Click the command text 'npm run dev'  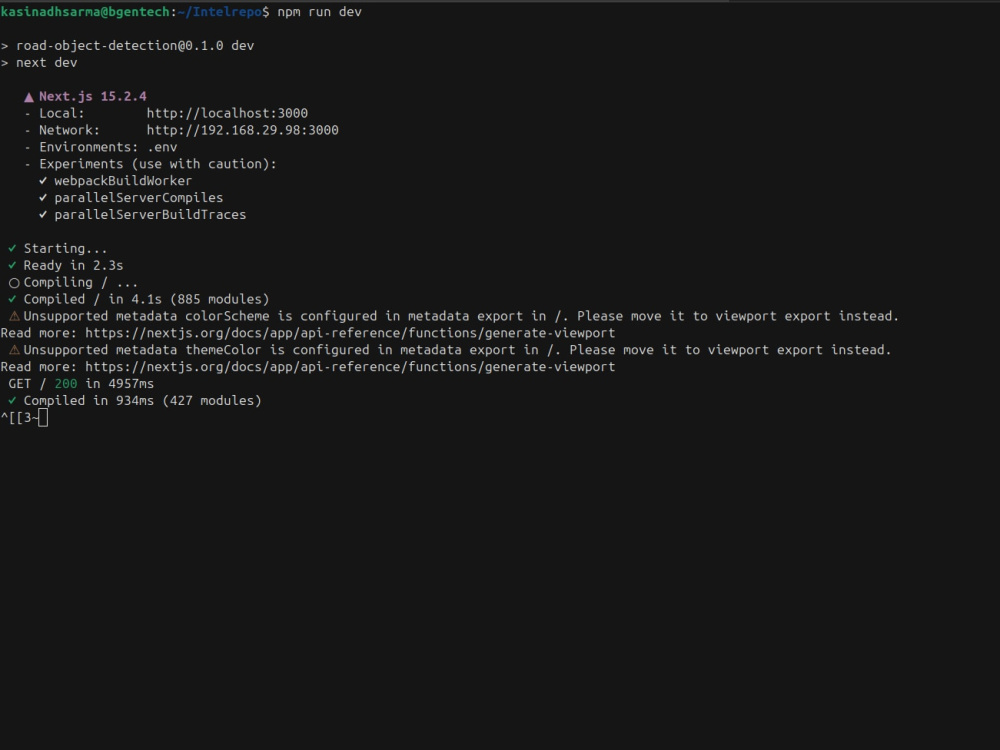coord(320,12)
